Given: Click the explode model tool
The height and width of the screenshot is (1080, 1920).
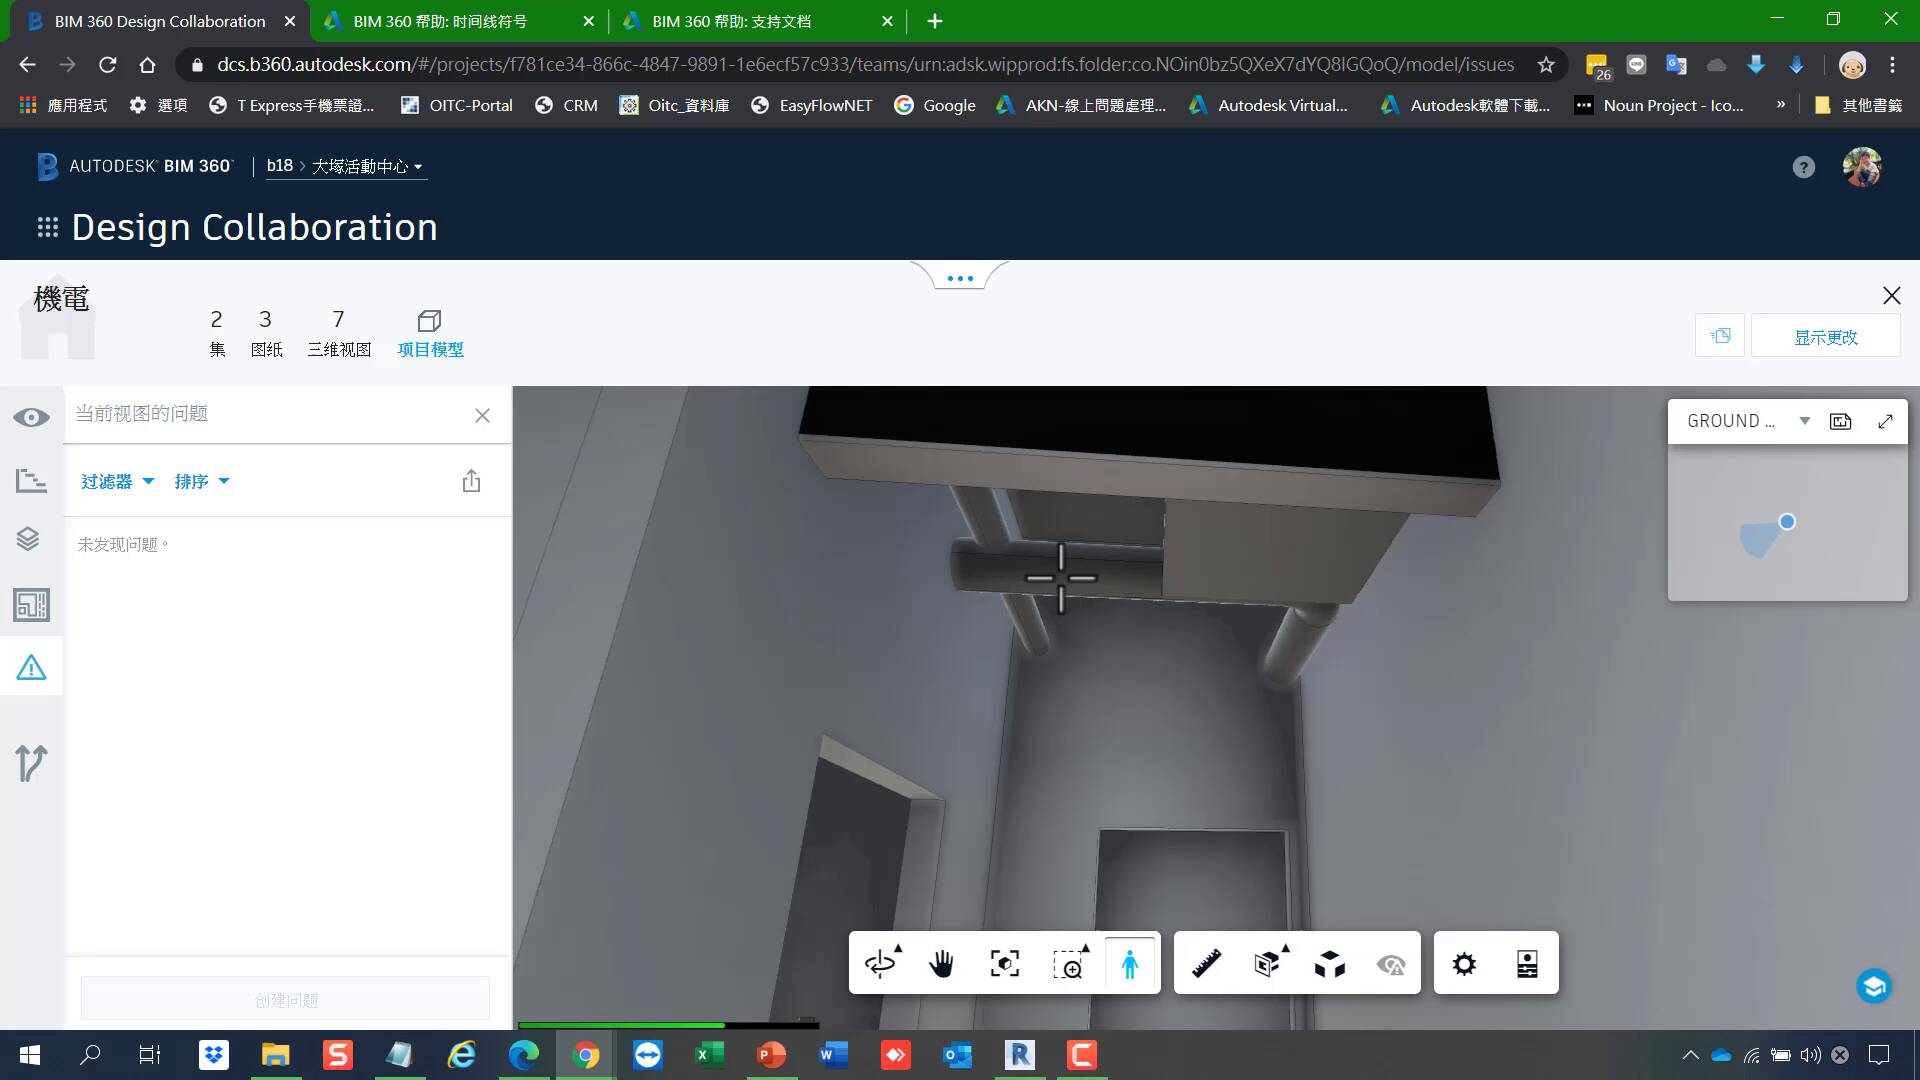Looking at the screenshot, I should (1329, 964).
